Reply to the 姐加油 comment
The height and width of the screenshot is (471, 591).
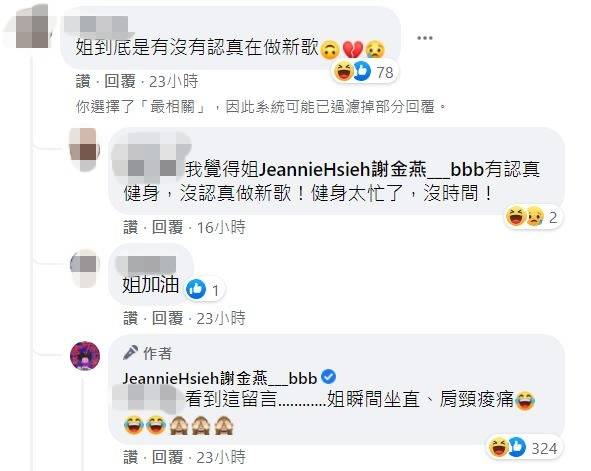(167, 318)
